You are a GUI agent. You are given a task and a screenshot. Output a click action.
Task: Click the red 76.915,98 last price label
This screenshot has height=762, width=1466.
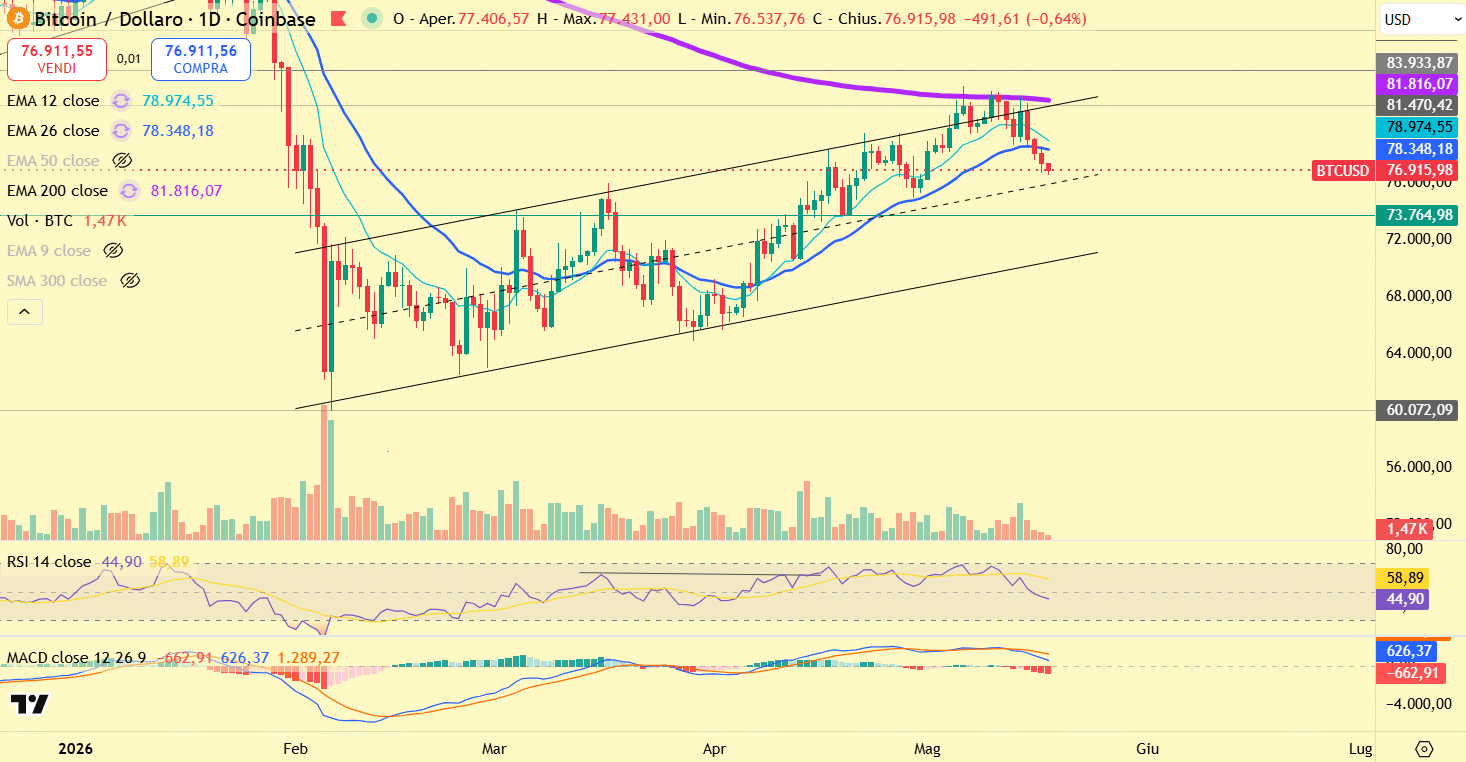[1419, 171]
